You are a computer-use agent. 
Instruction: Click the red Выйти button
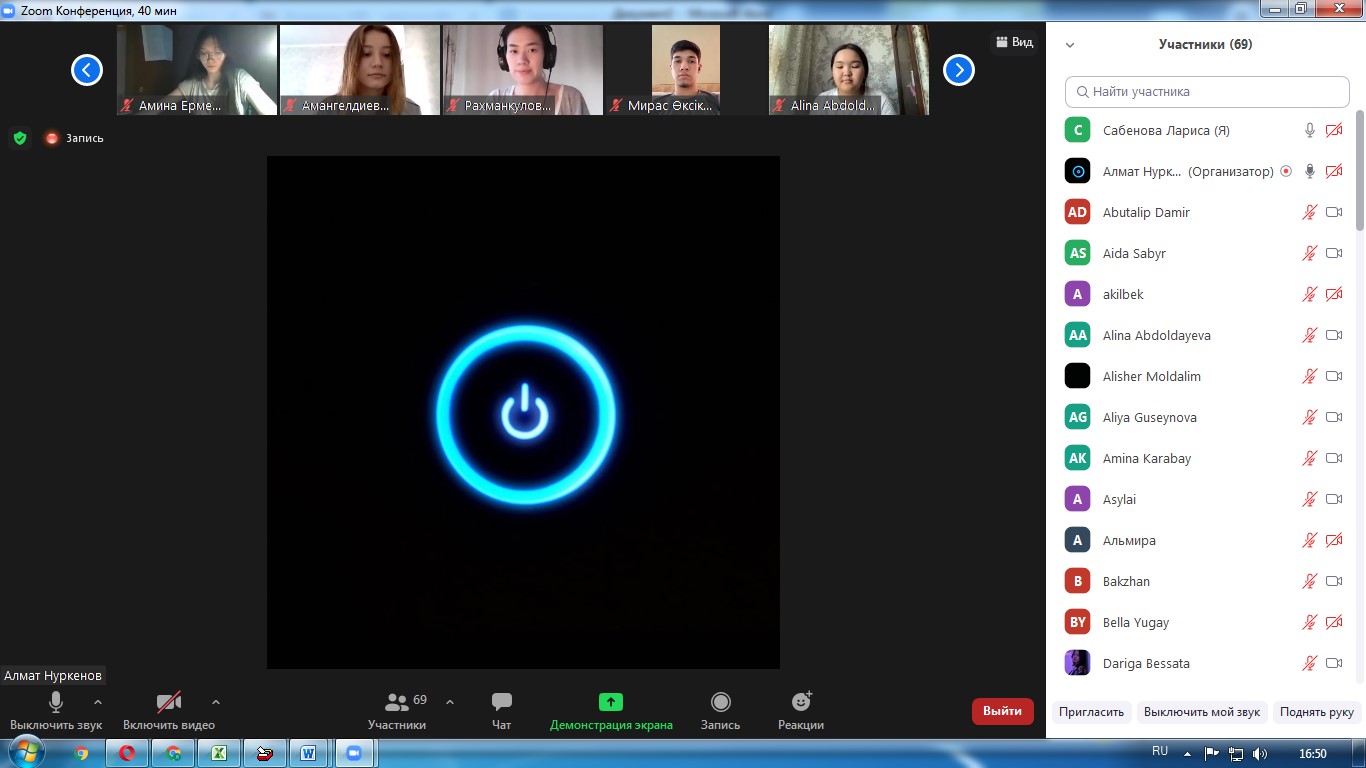click(1002, 711)
